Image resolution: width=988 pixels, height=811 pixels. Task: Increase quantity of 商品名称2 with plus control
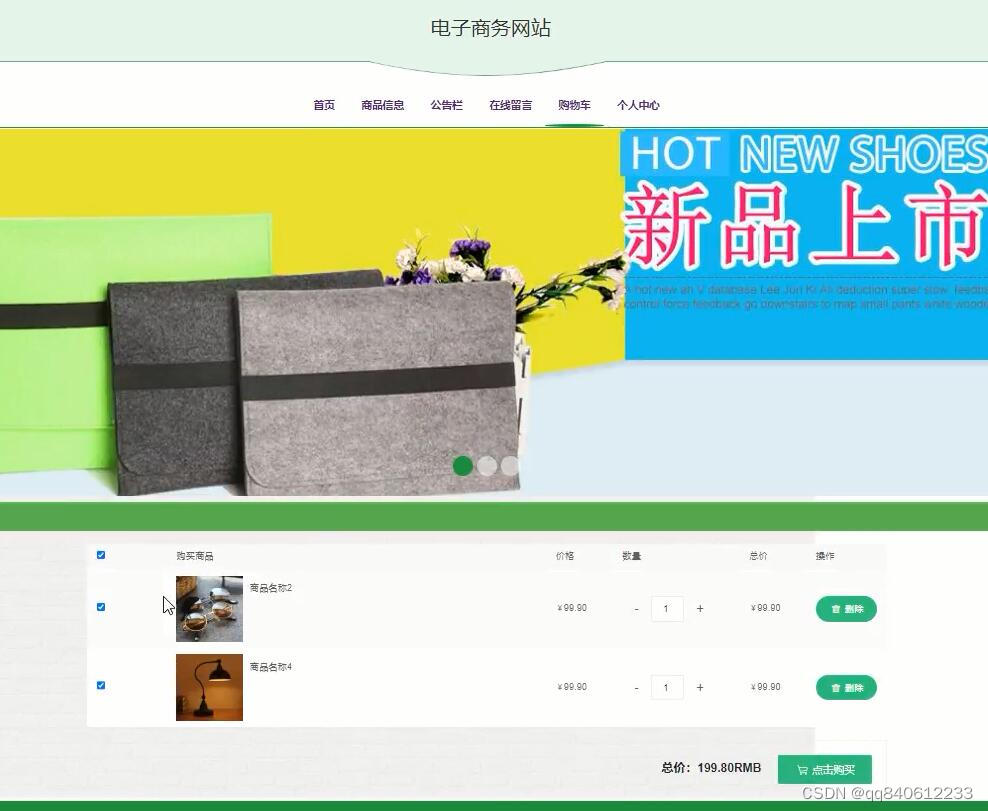click(x=700, y=608)
